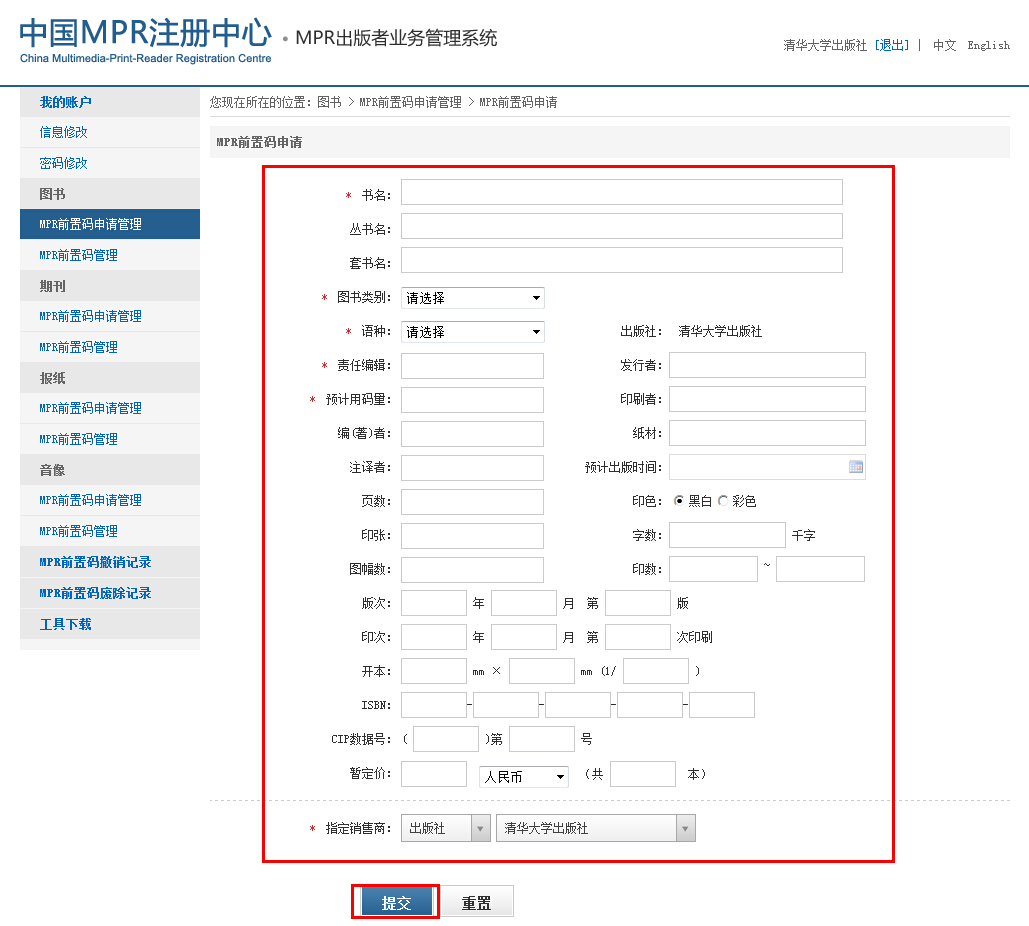The height and width of the screenshot is (926, 1029).
Task: Select the 黑白 print color radio button
Action: [680, 501]
